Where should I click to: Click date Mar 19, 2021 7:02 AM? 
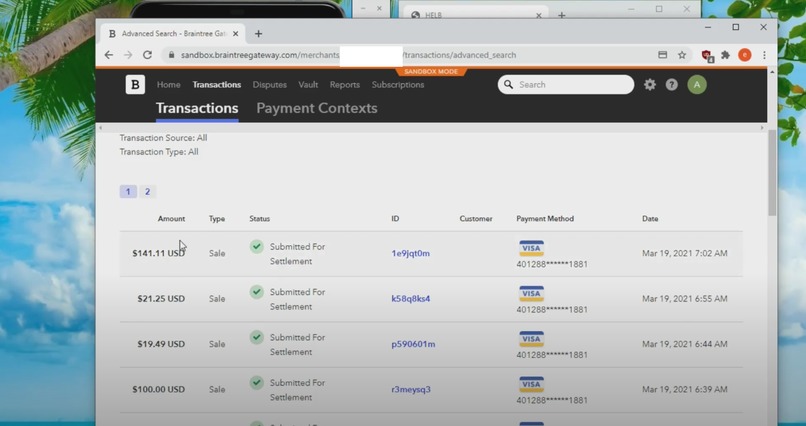point(685,253)
